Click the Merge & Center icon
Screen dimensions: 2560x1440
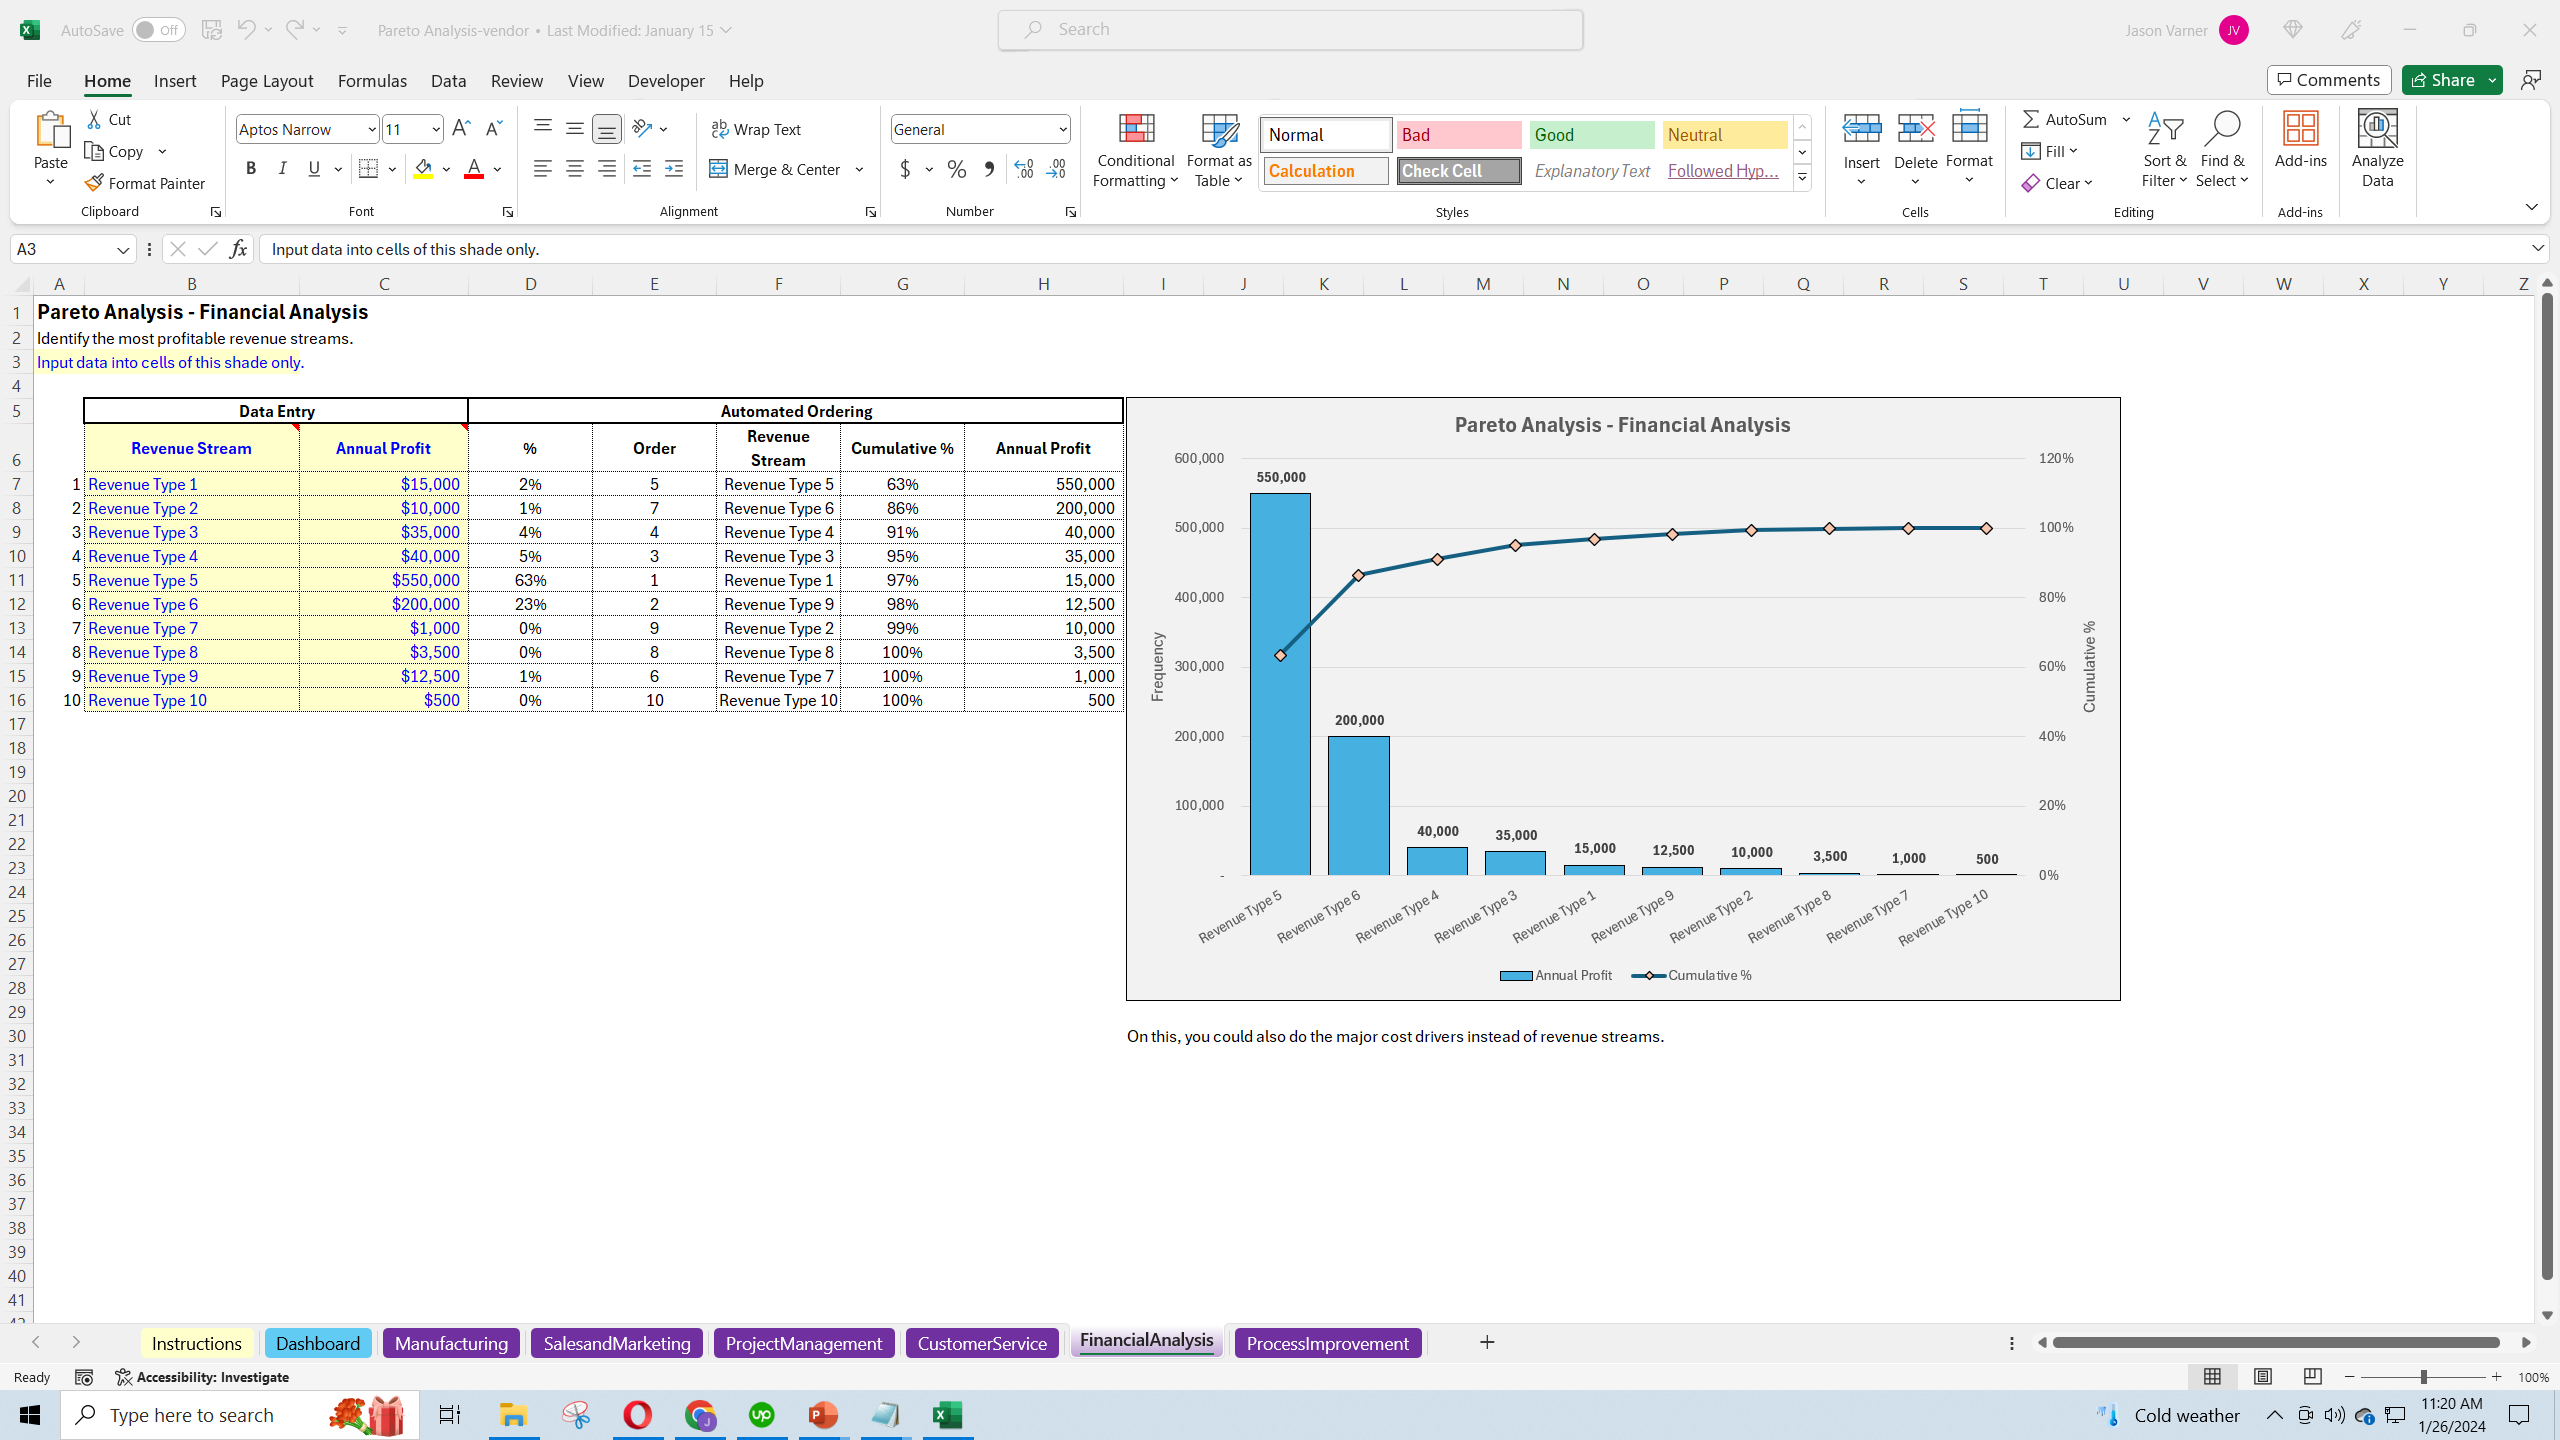point(719,169)
